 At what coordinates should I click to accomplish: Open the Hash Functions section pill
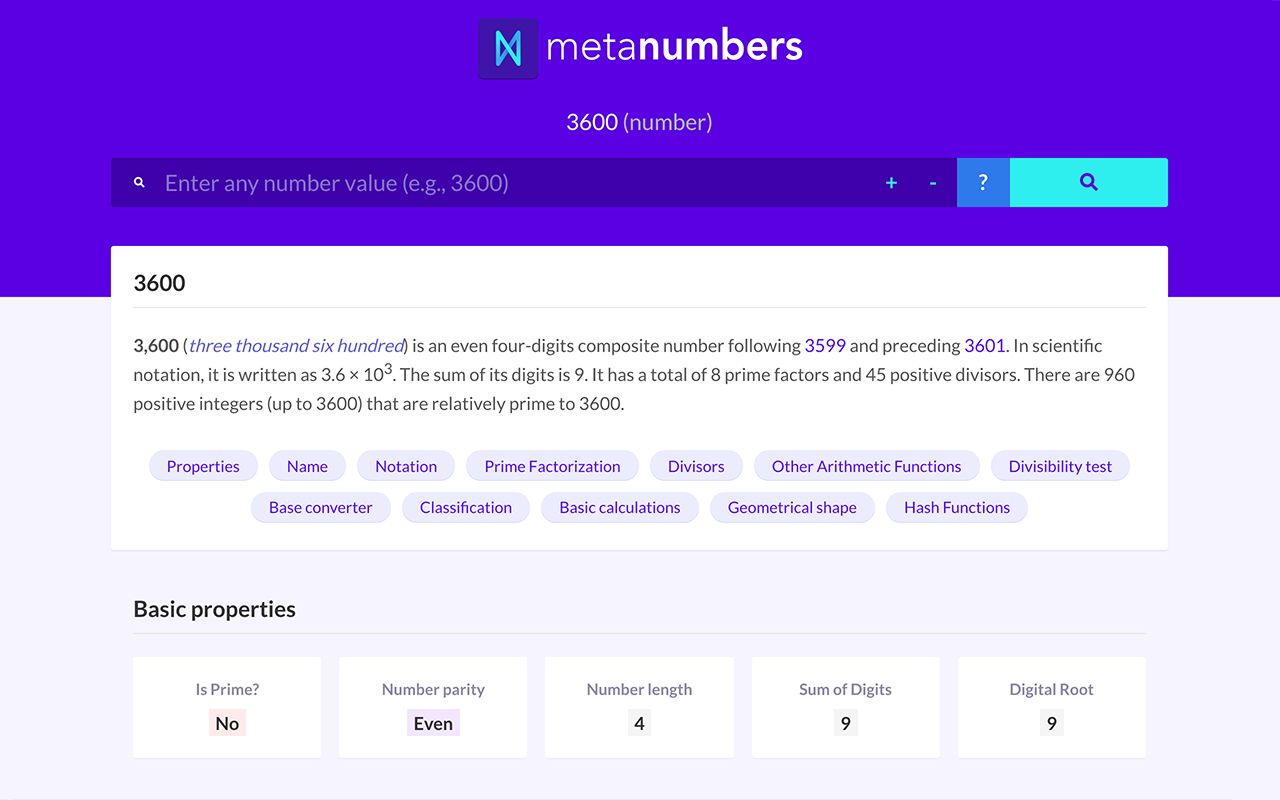[x=956, y=507]
